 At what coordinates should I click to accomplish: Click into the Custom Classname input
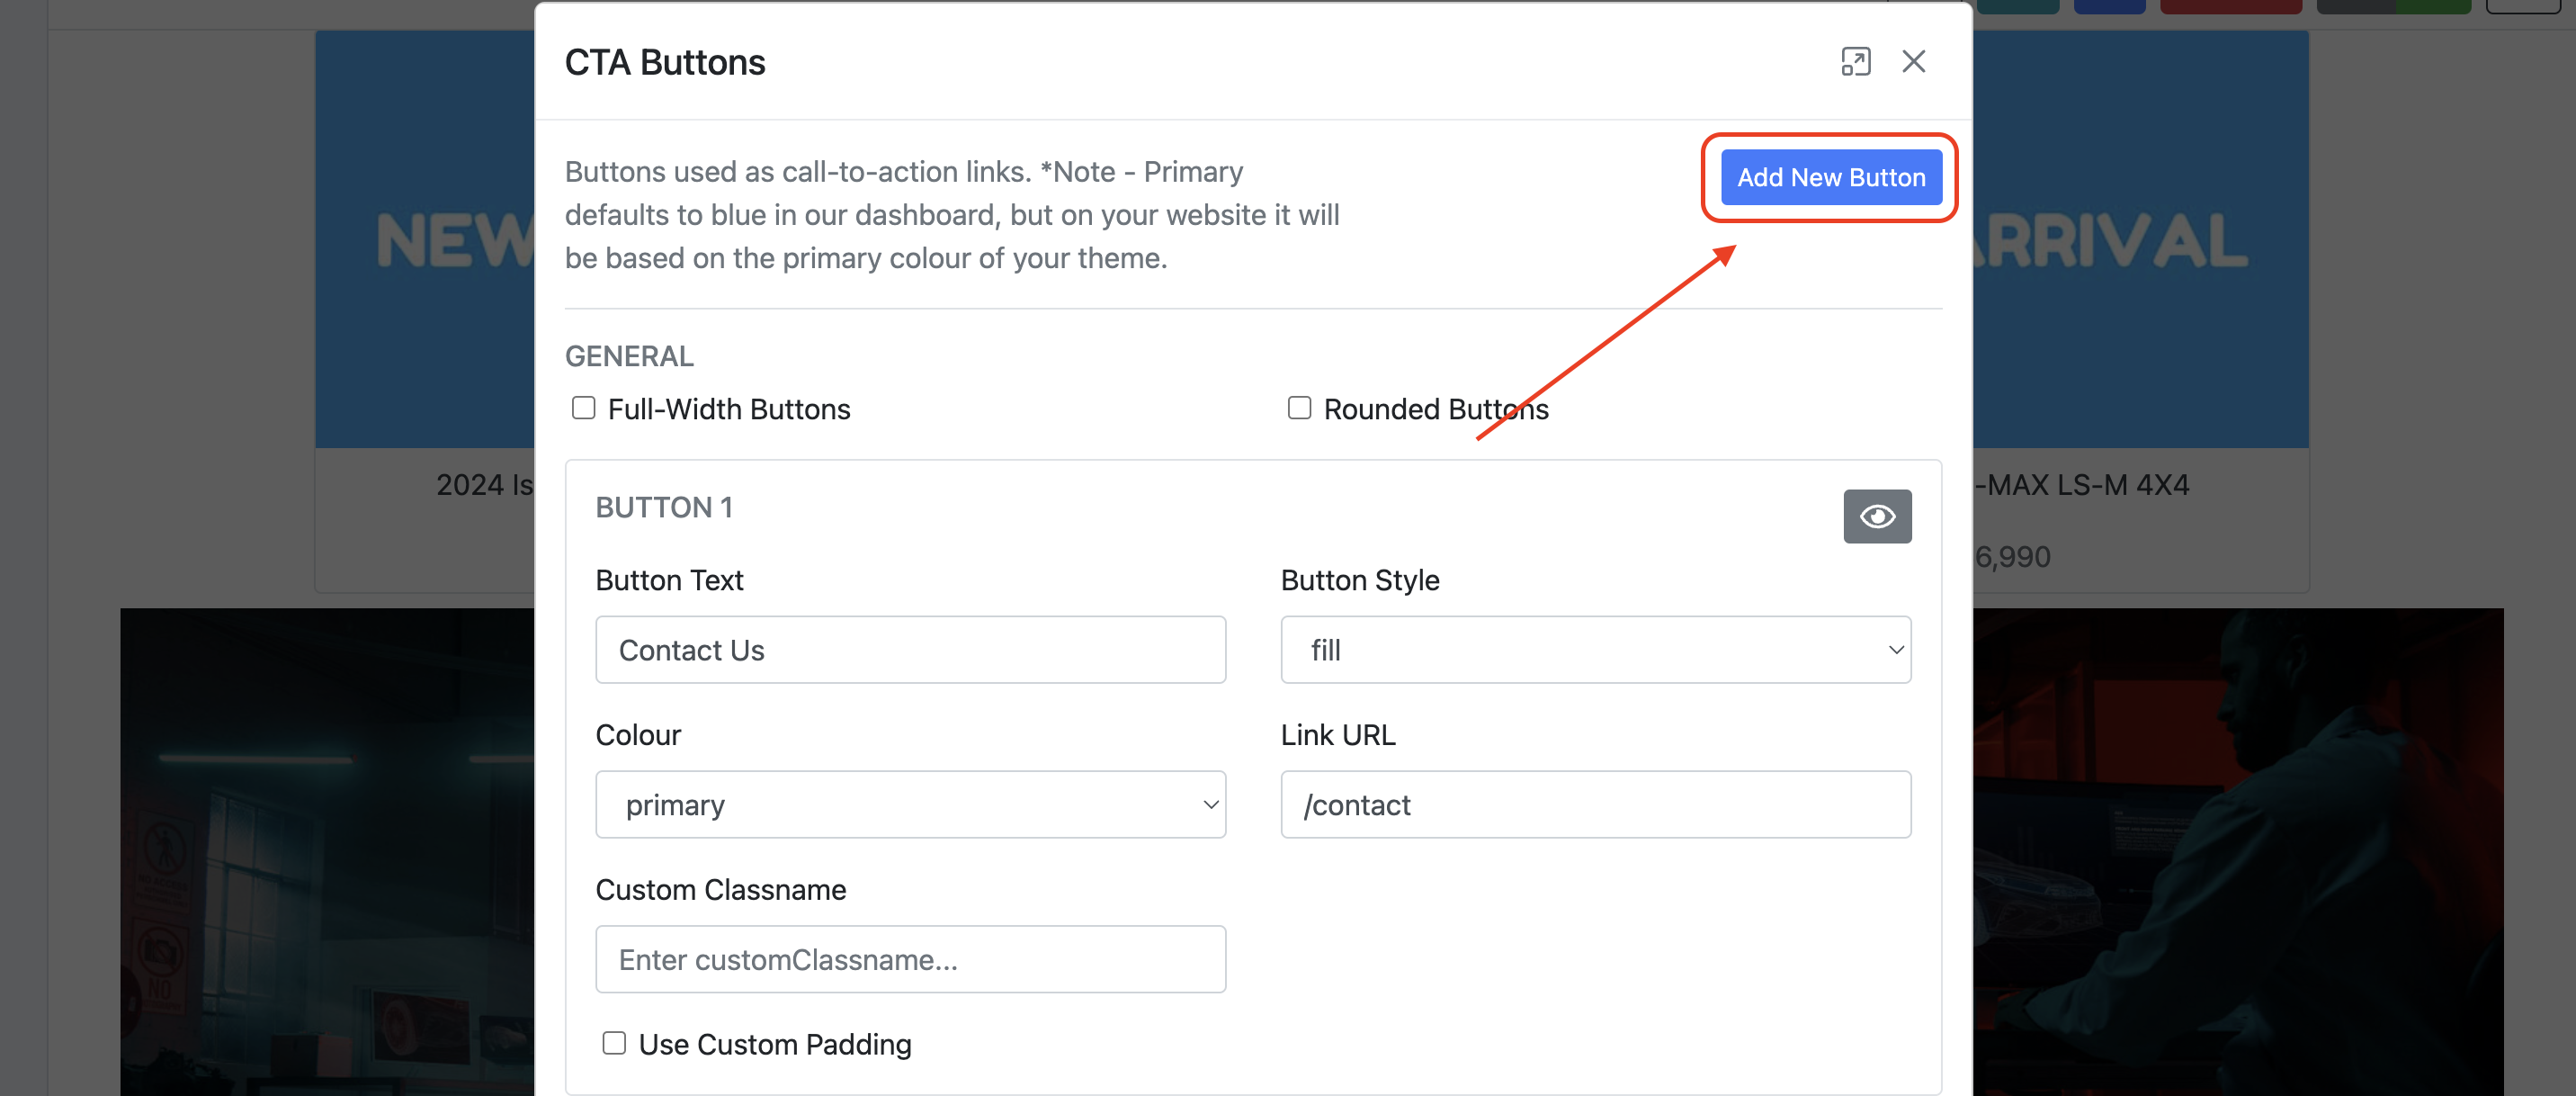pos(910,959)
